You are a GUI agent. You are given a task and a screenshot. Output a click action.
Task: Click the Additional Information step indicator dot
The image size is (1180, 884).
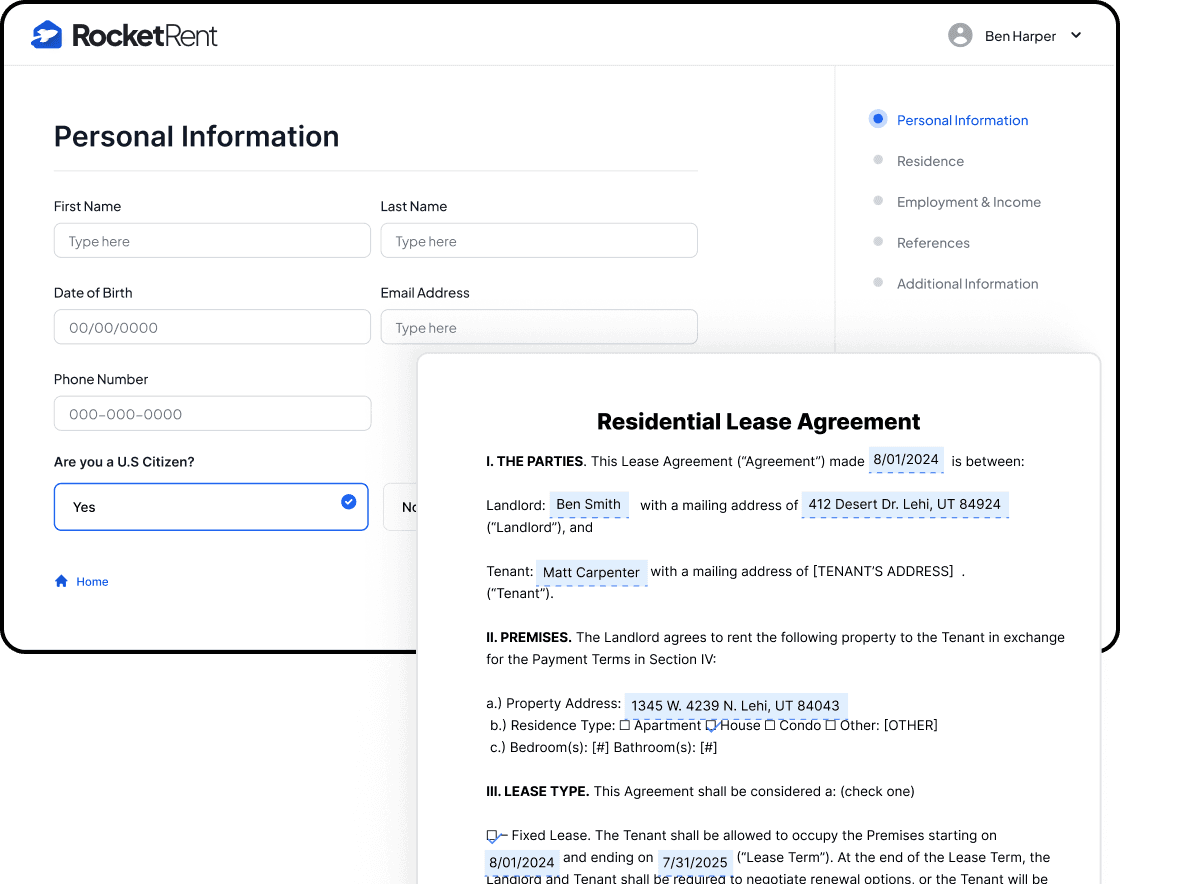click(876, 283)
